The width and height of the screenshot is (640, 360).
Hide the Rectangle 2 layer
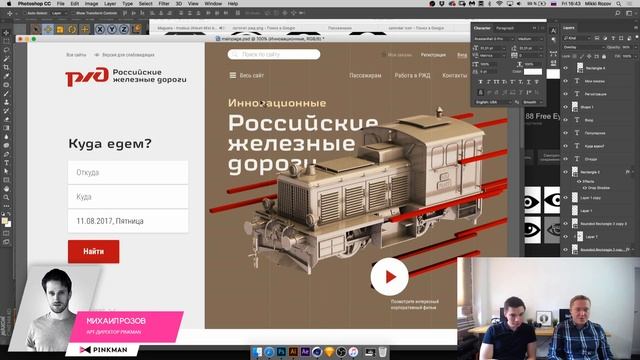(565, 172)
